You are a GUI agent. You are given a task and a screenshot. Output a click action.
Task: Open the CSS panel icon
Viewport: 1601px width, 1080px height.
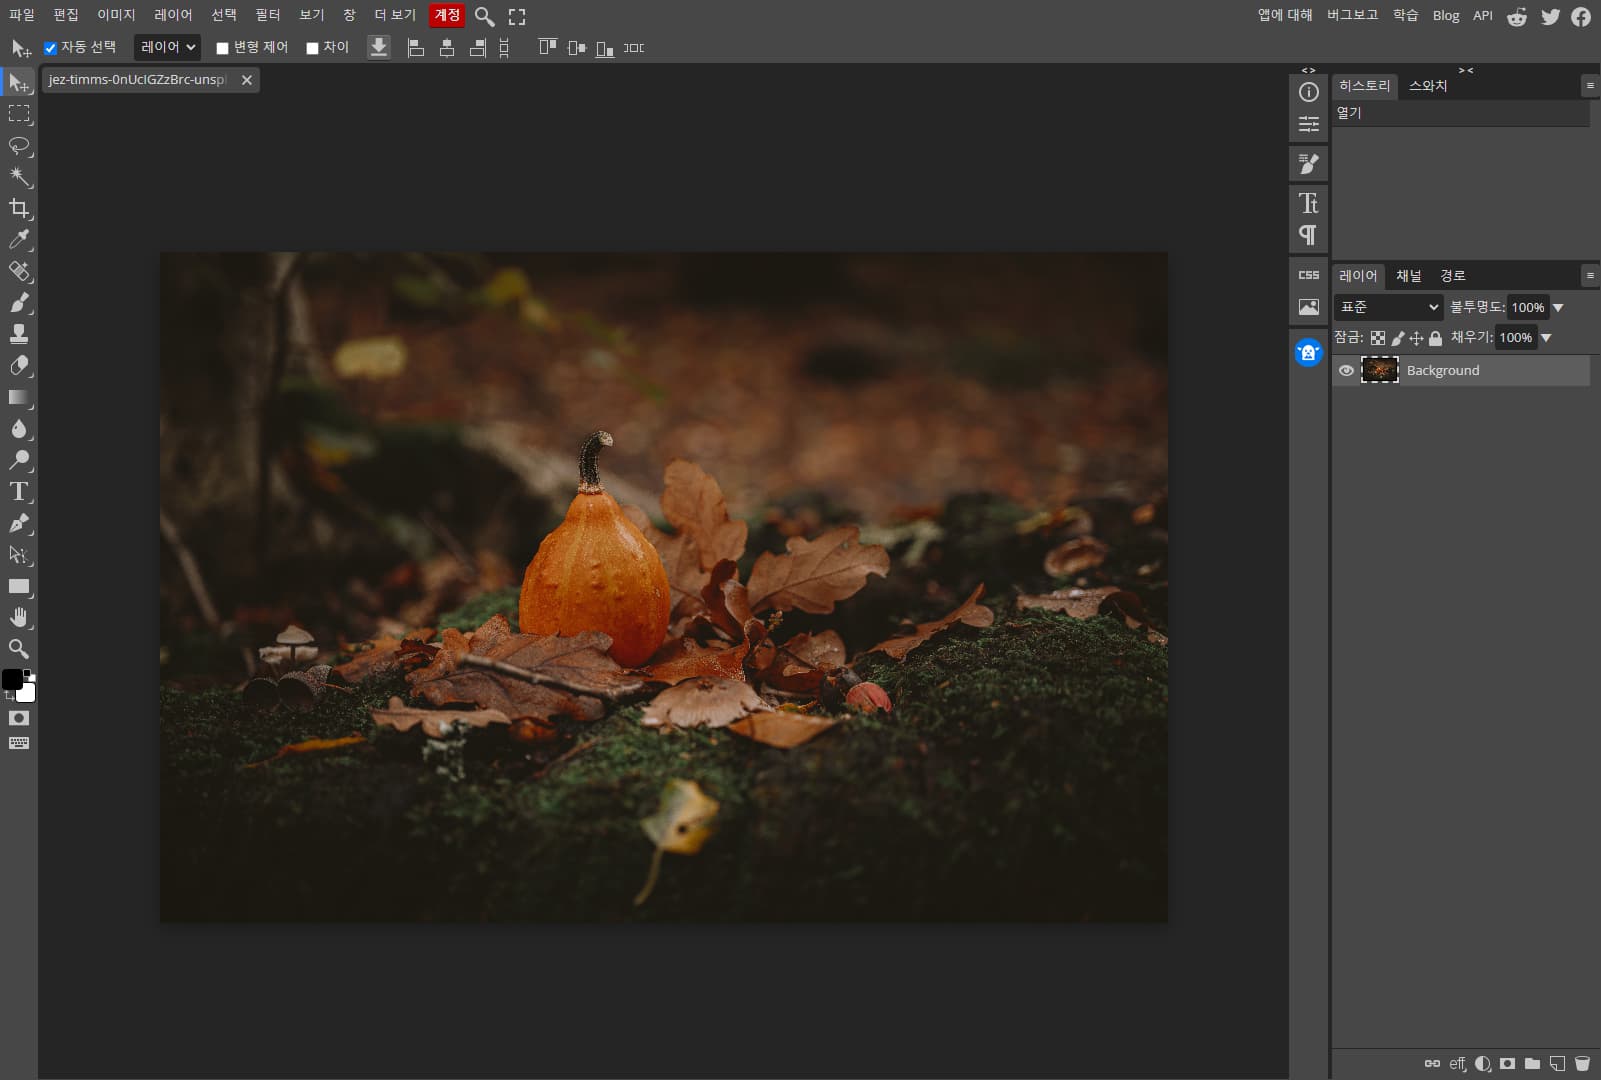[1308, 275]
